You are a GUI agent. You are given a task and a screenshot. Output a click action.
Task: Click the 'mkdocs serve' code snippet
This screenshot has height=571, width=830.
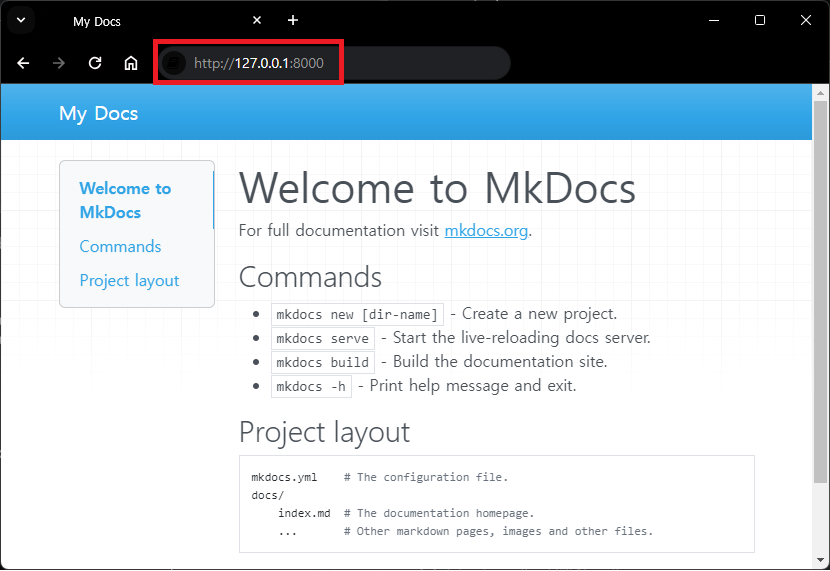(322, 338)
